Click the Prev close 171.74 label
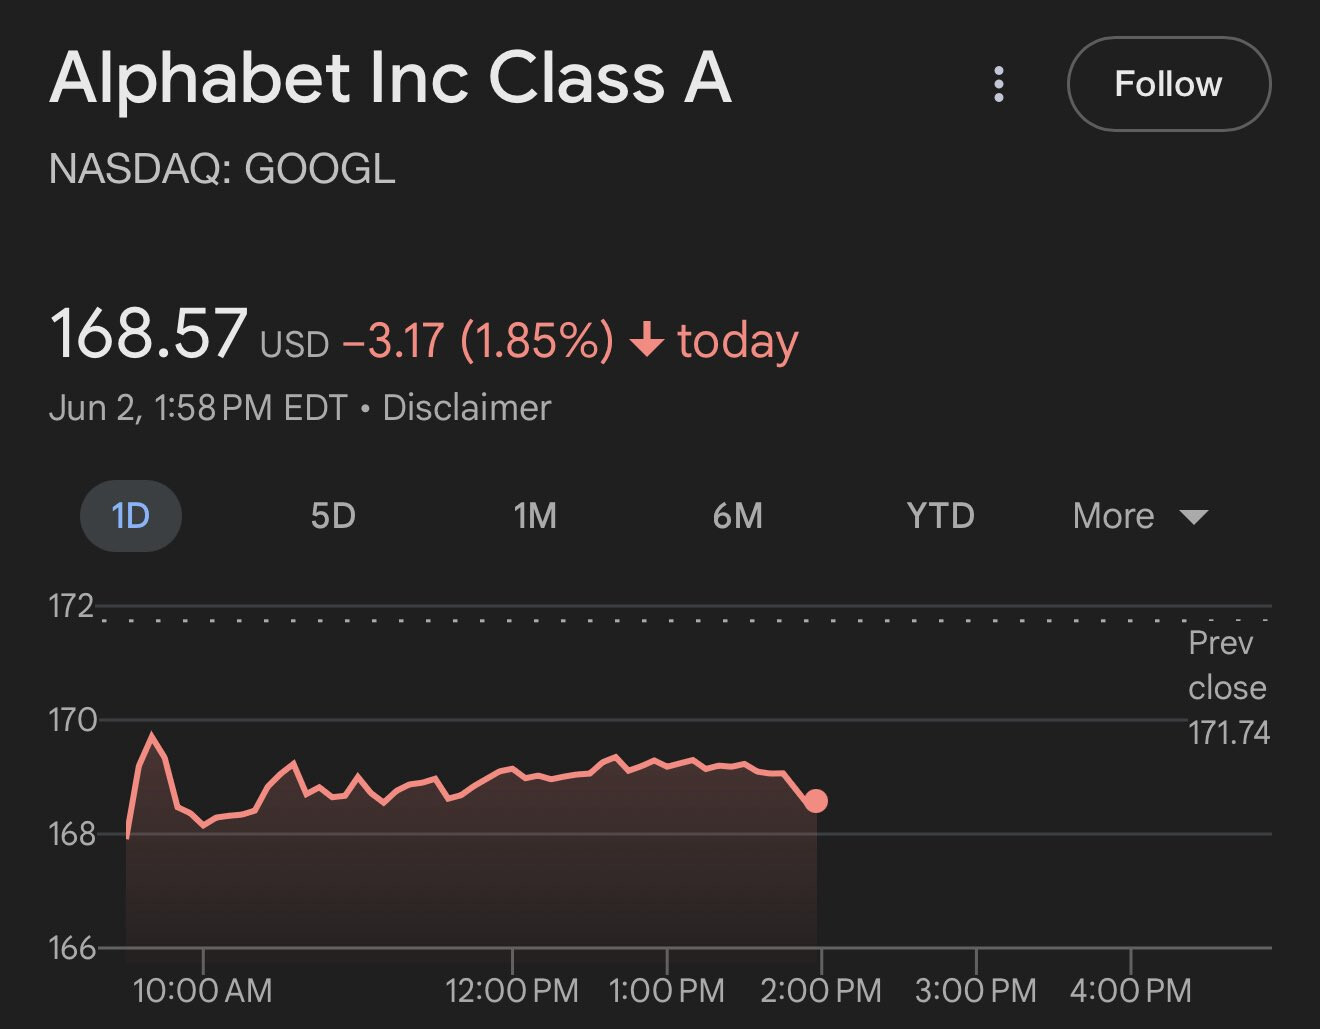This screenshot has height=1029, width=1320. 1229,688
